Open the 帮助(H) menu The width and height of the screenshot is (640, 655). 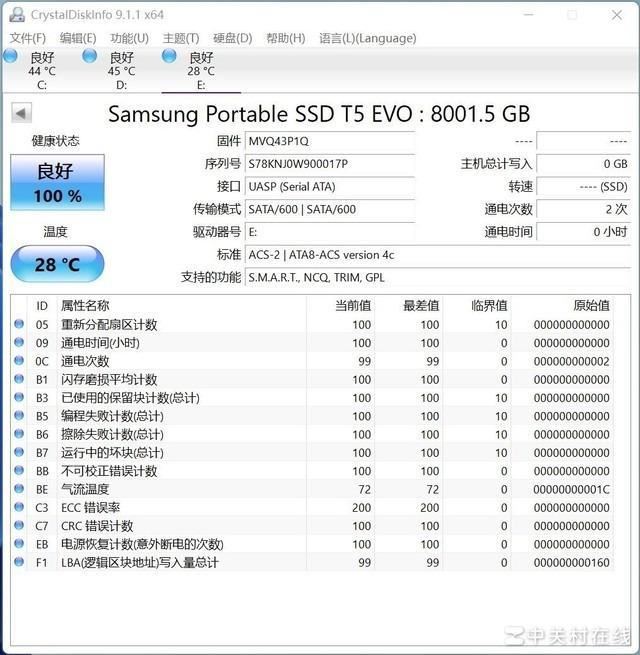286,38
